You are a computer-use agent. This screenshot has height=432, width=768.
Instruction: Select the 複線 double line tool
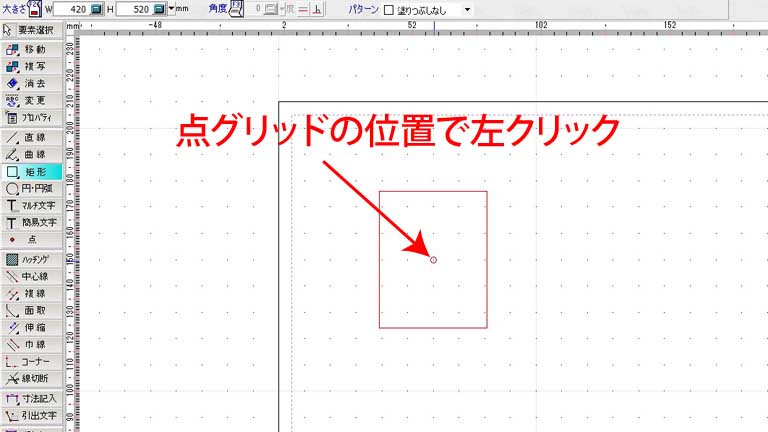pyautogui.click(x=32, y=294)
